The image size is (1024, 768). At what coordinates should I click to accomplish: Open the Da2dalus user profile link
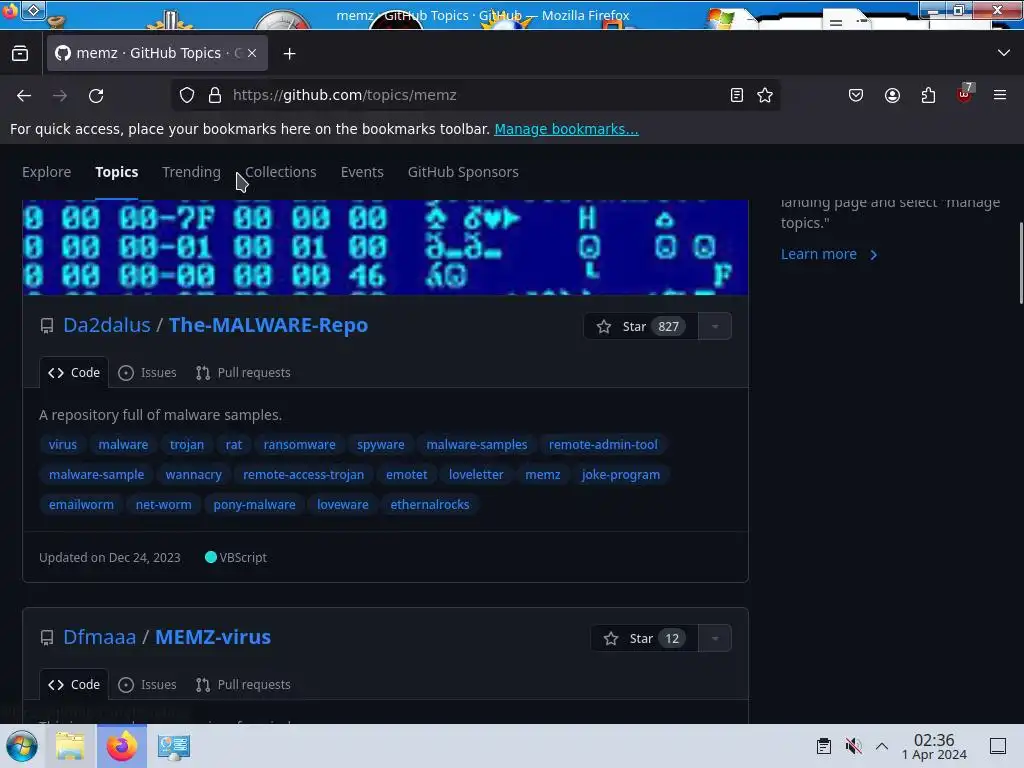pos(106,325)
